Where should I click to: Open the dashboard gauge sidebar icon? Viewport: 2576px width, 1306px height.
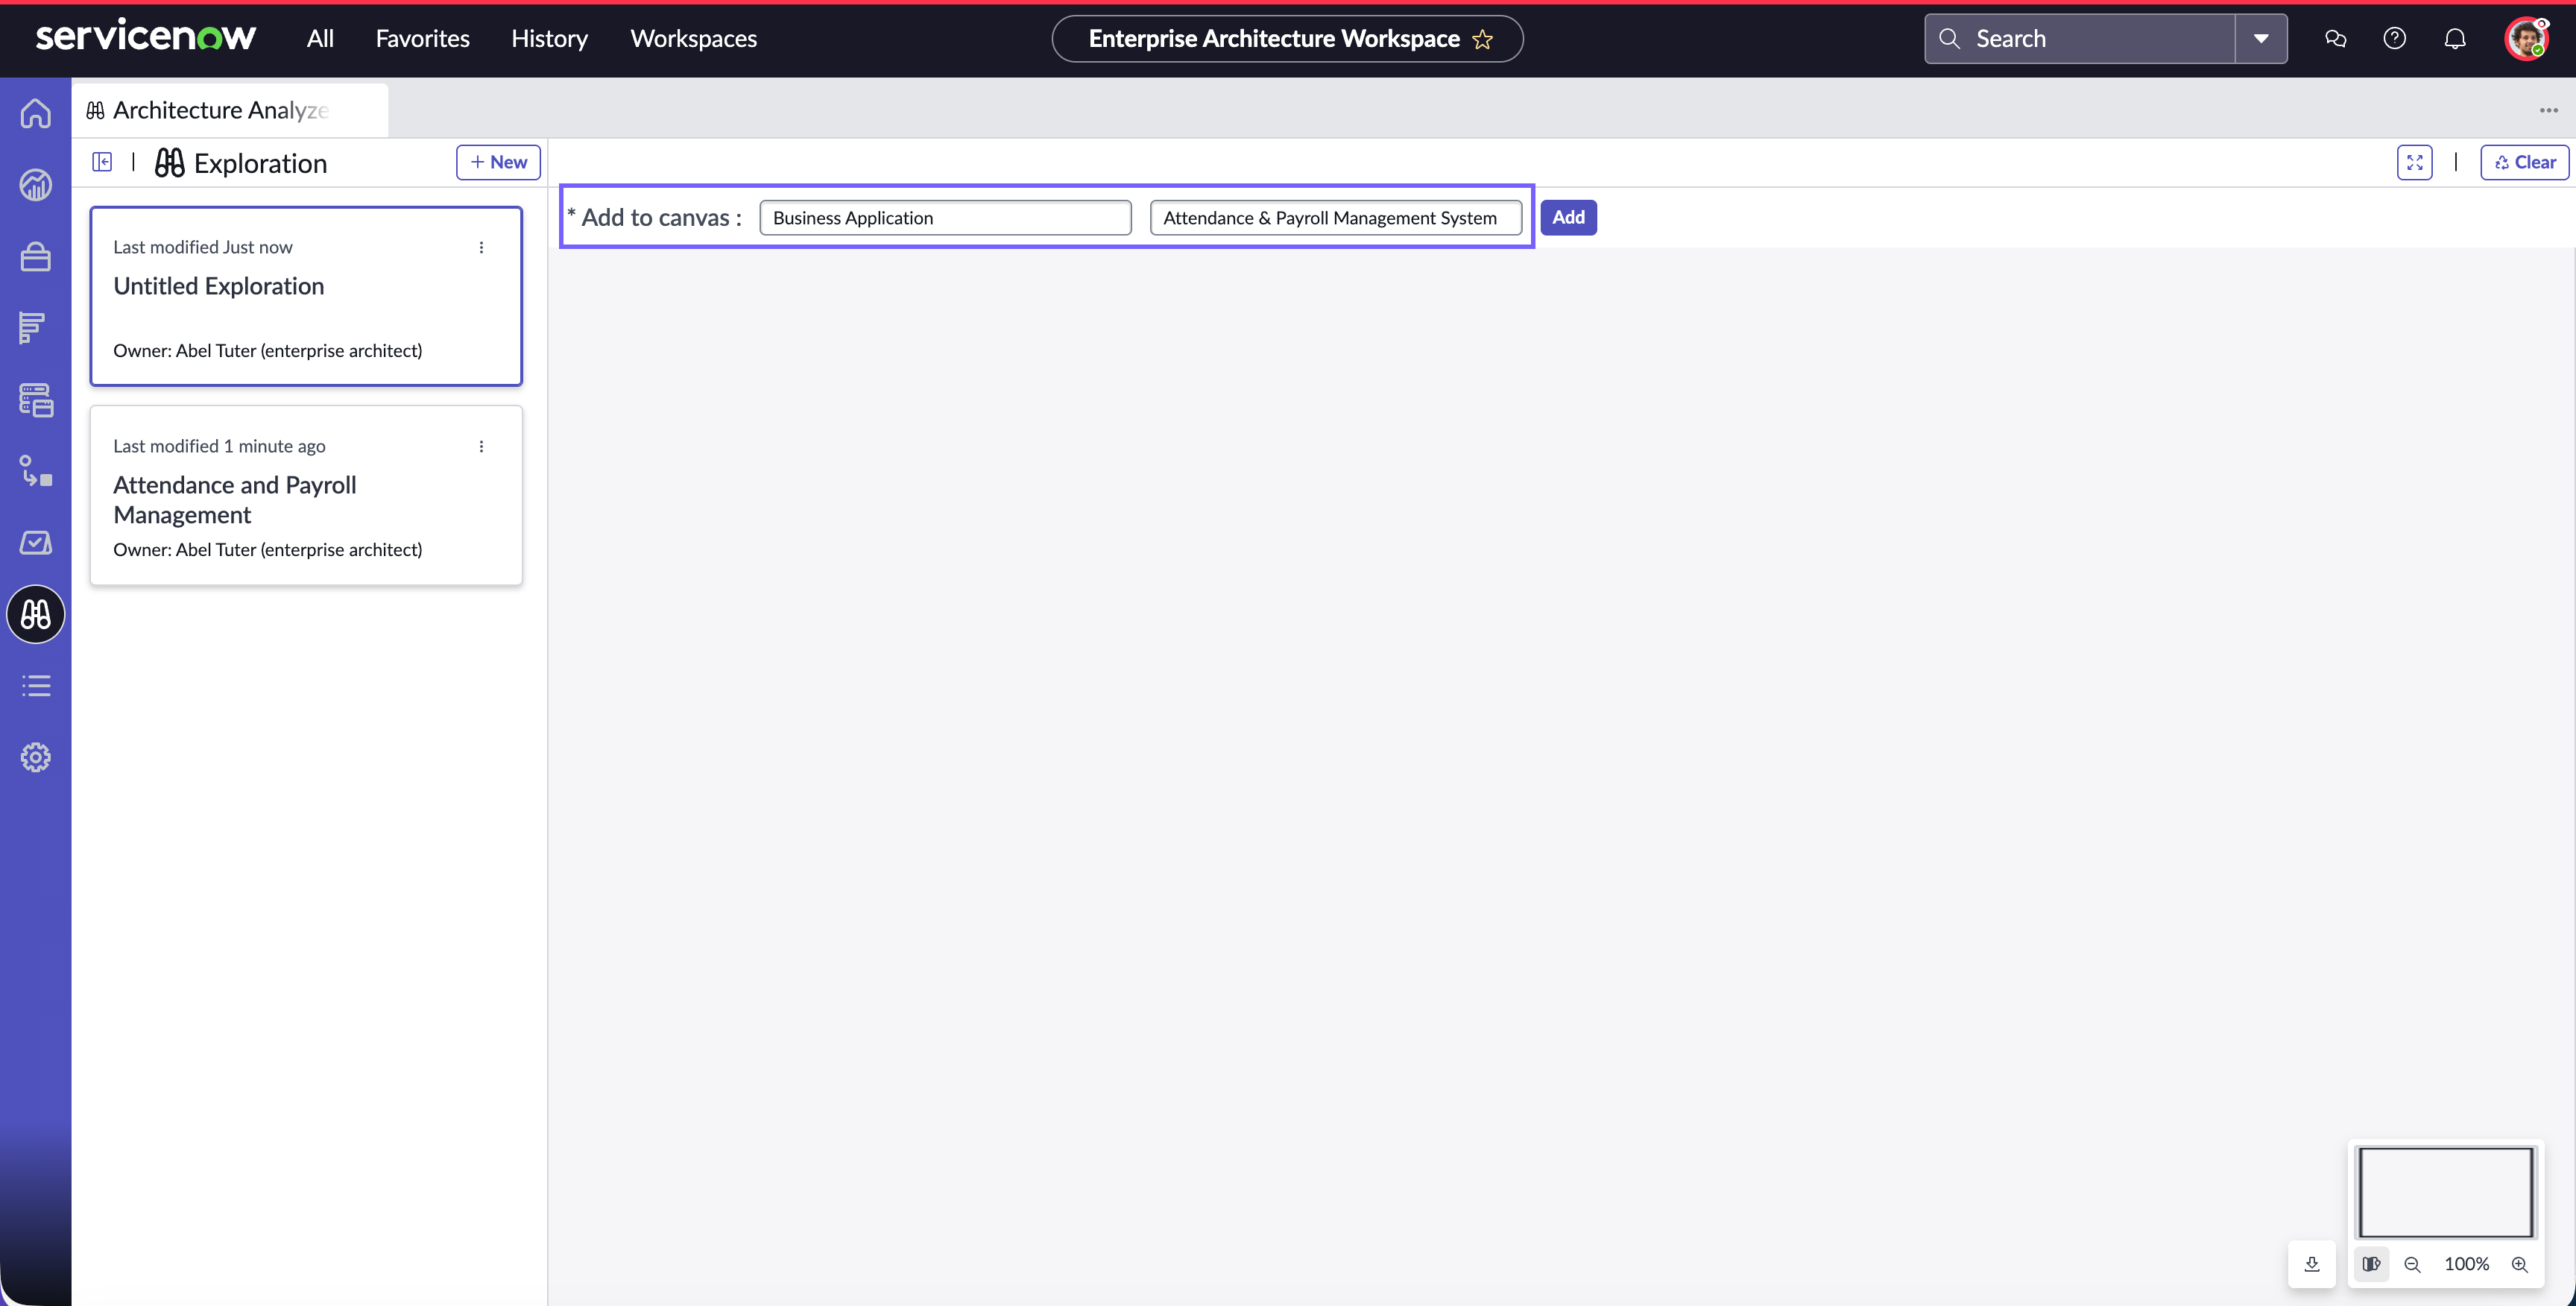click(36, 185)
